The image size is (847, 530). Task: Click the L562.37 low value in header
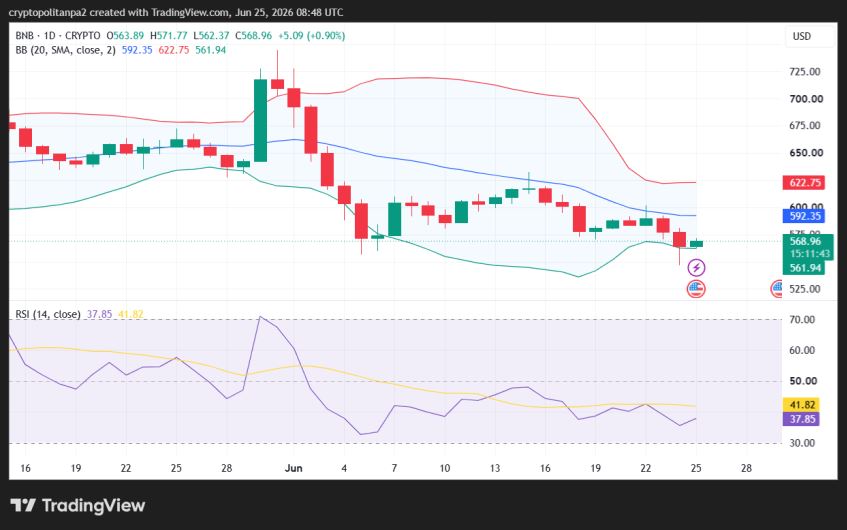click(211, 36)
